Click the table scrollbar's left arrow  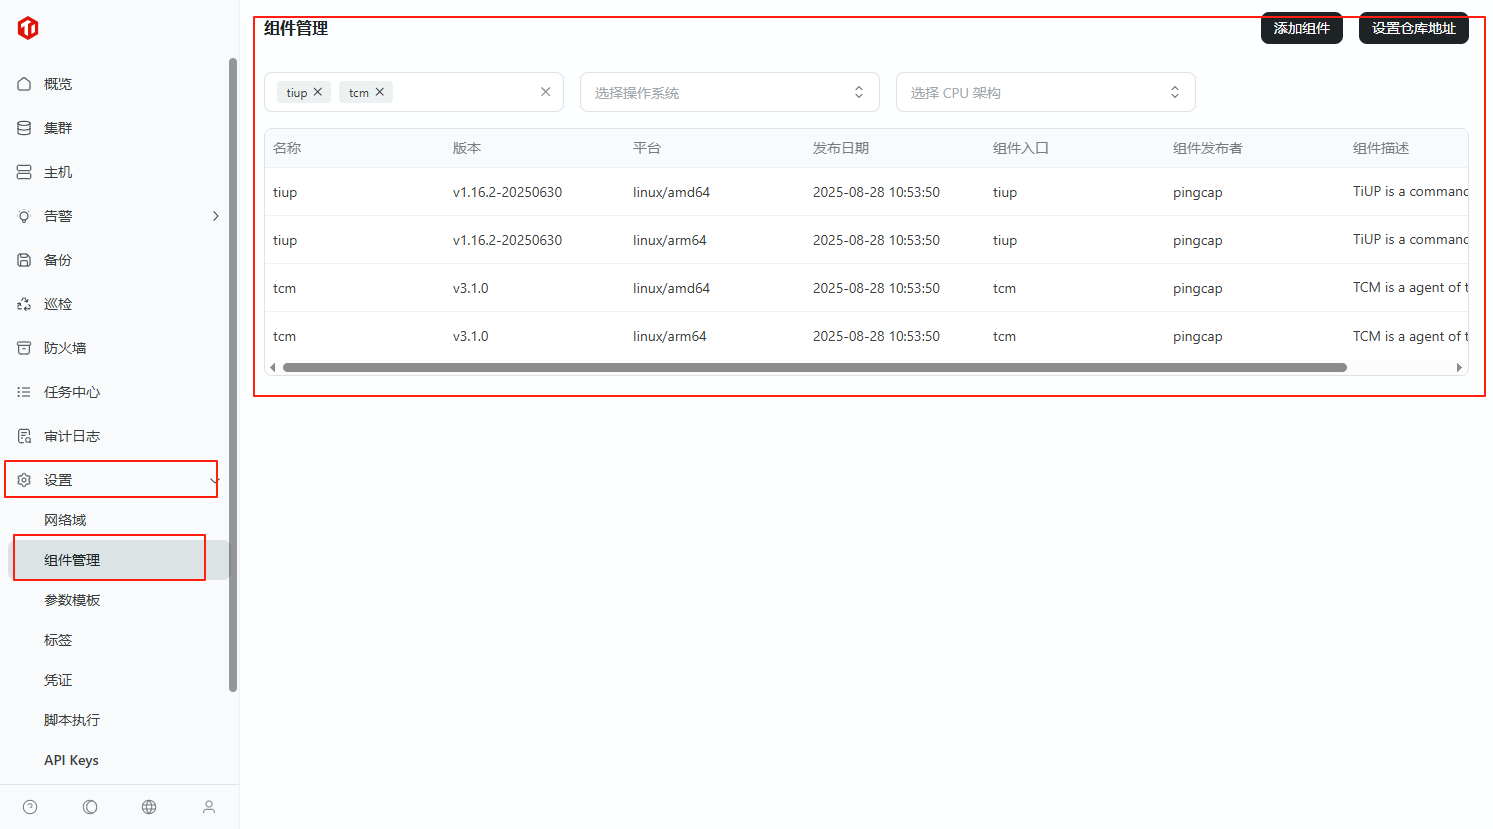(x=273, y=367)
